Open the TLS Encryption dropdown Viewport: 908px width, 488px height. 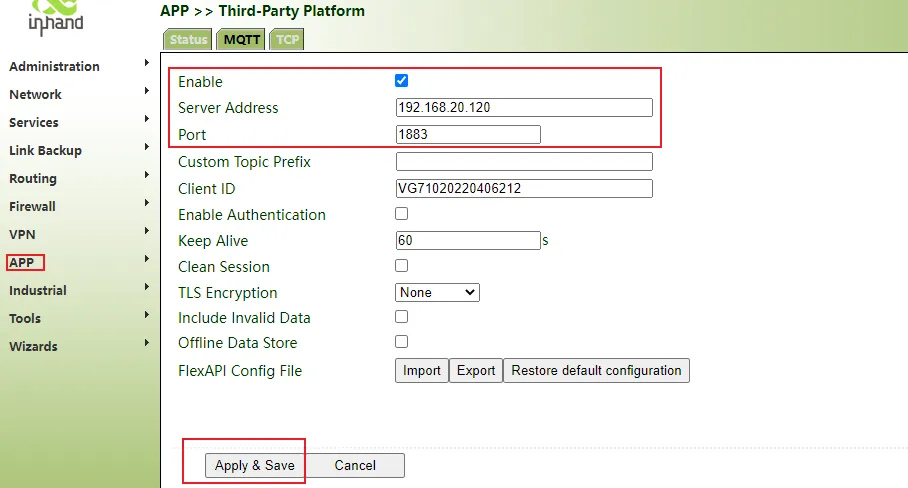click(437, 292)
